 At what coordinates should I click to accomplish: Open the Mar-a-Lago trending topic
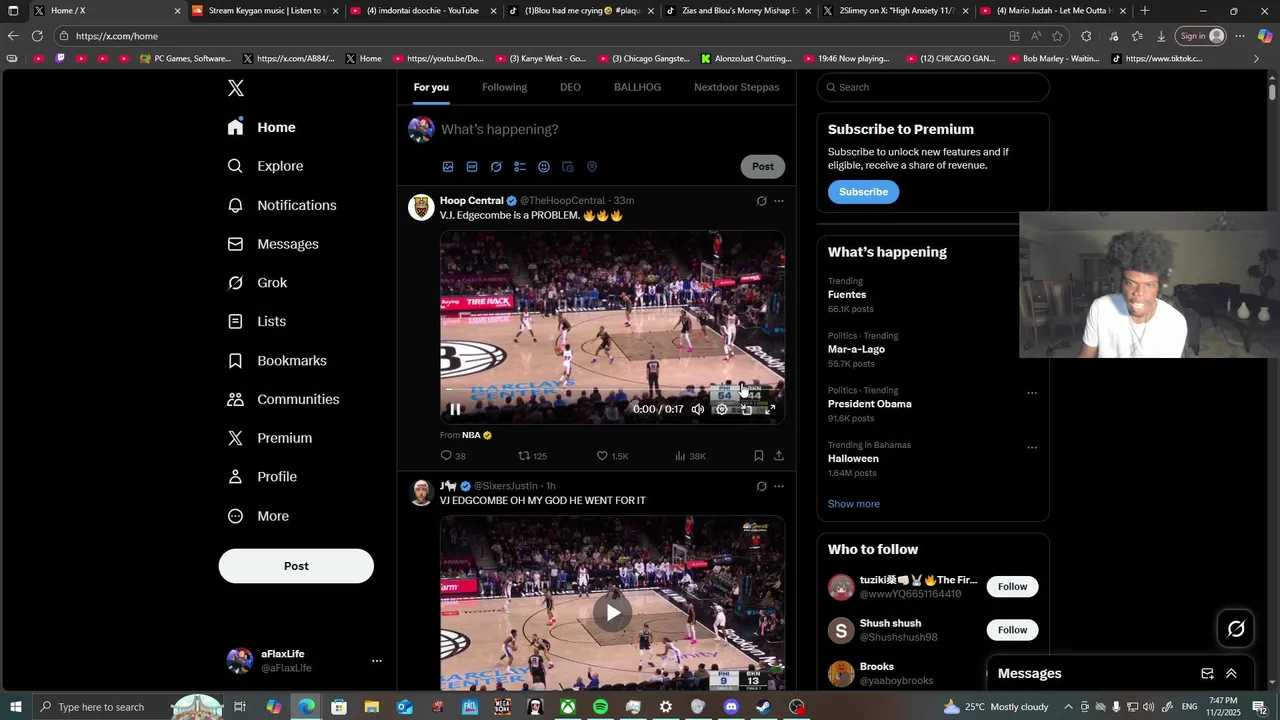coord(856,349)
